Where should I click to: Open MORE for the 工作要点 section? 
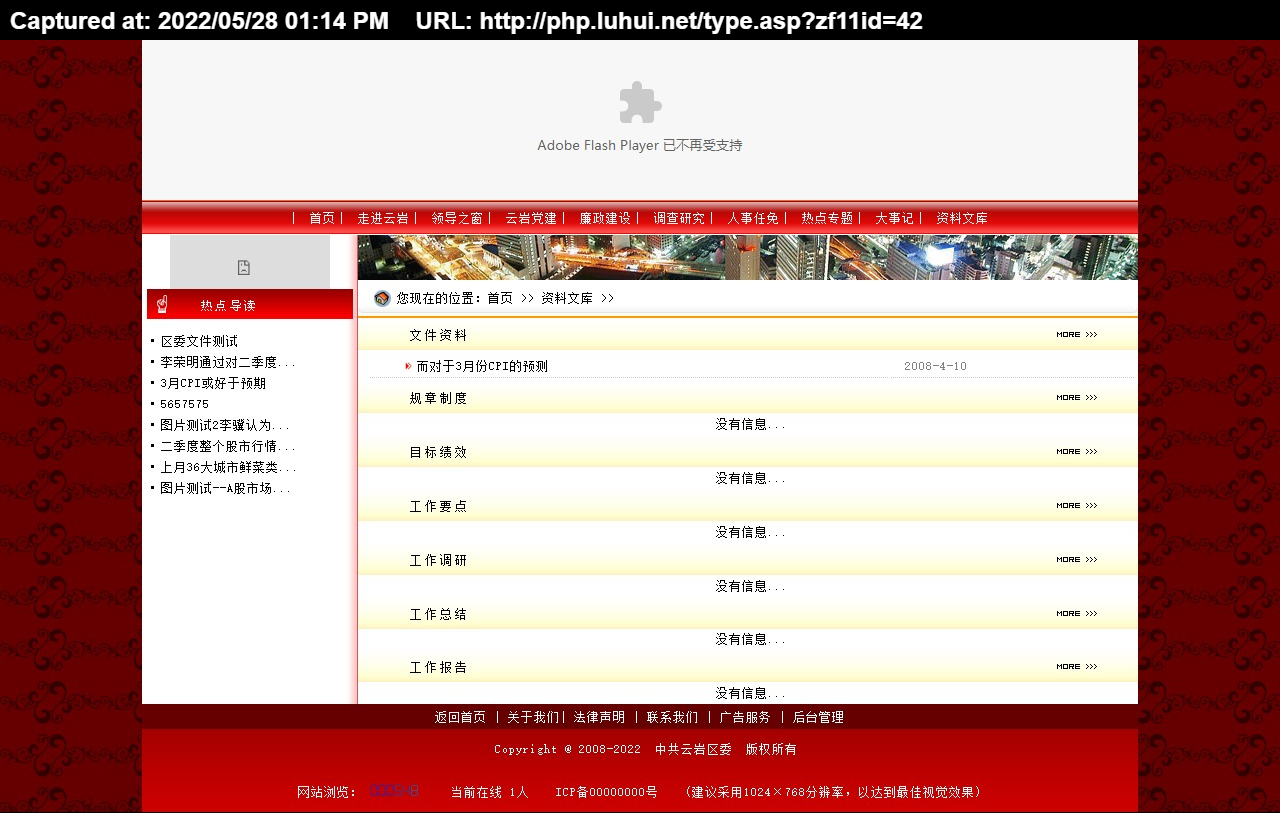pos(1077,506)
